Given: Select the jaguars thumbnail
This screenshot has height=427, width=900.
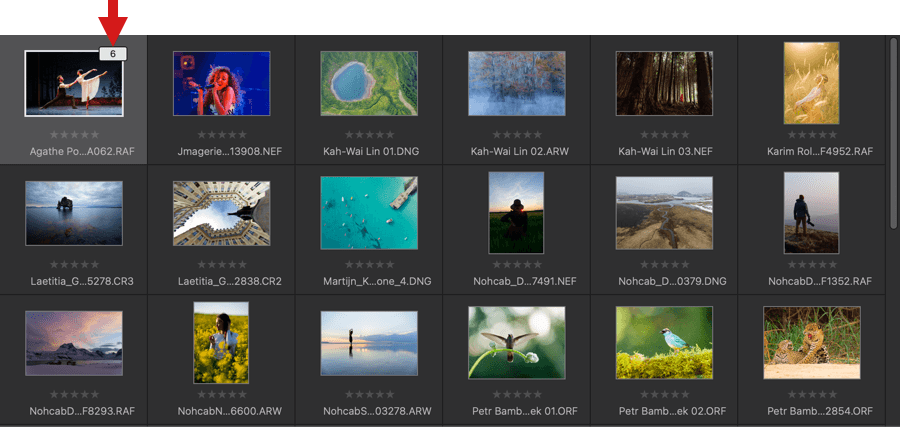Looking at the screenshot, I should (812, 343).
